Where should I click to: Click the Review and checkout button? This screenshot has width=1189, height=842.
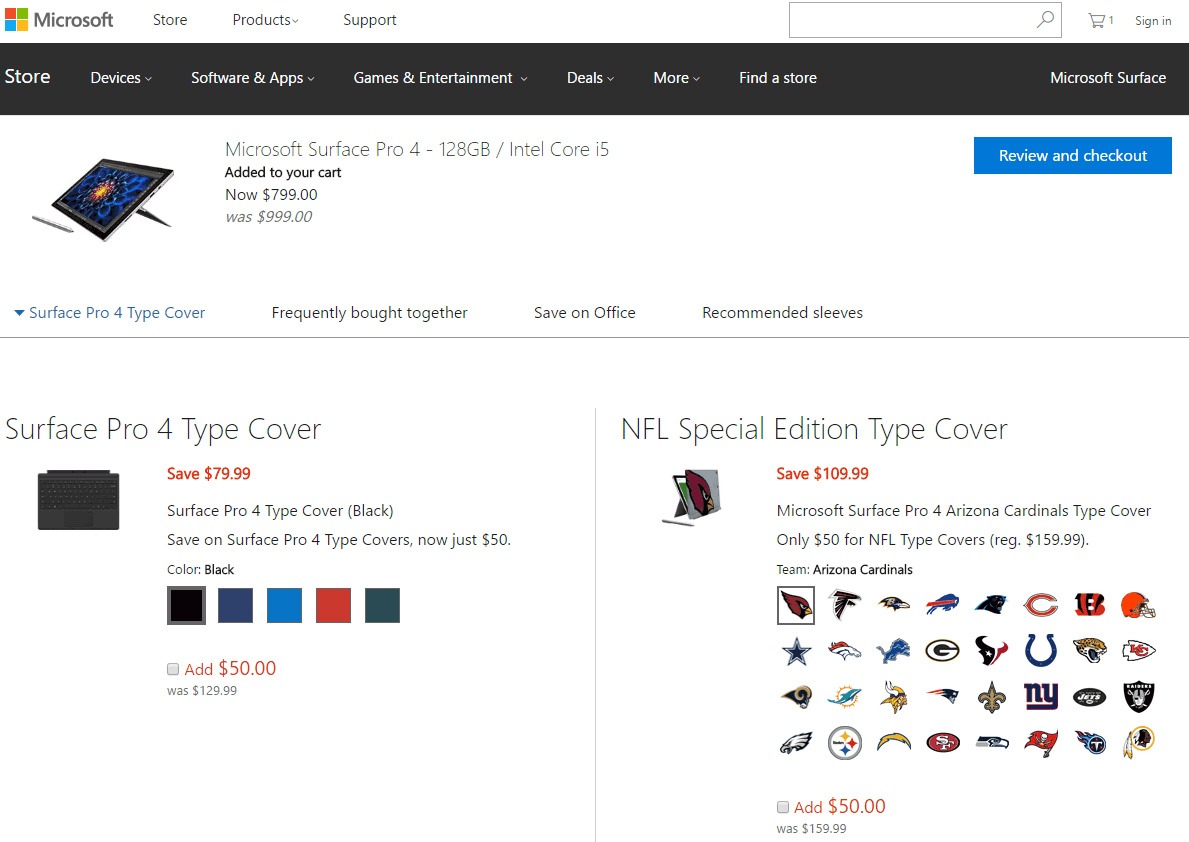pyautogui.click(x=1072, y=155)
